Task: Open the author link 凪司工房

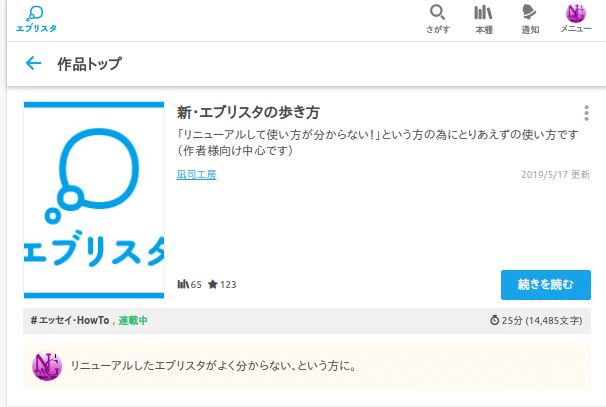Action: [196, 175]
